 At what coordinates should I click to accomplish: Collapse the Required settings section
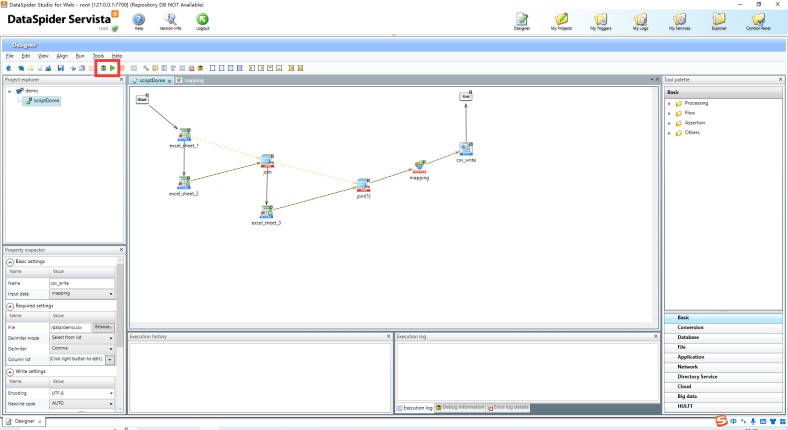[10, 306]
